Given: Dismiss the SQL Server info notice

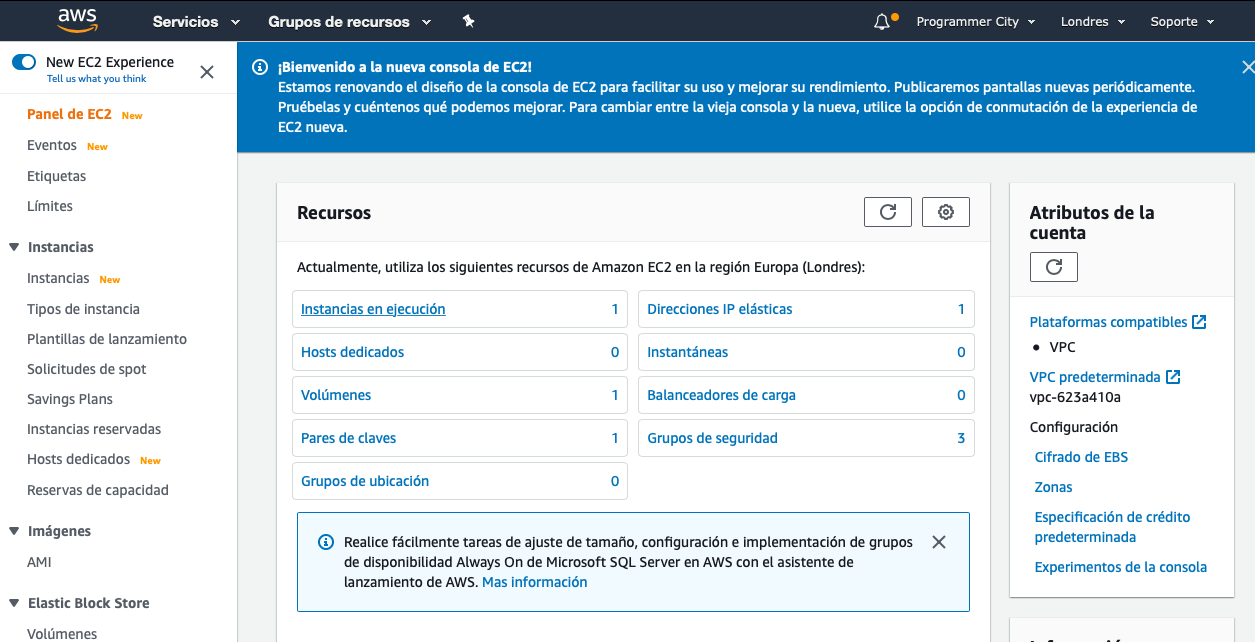Looking at the screenshot, I should click(x=938, y=542).
